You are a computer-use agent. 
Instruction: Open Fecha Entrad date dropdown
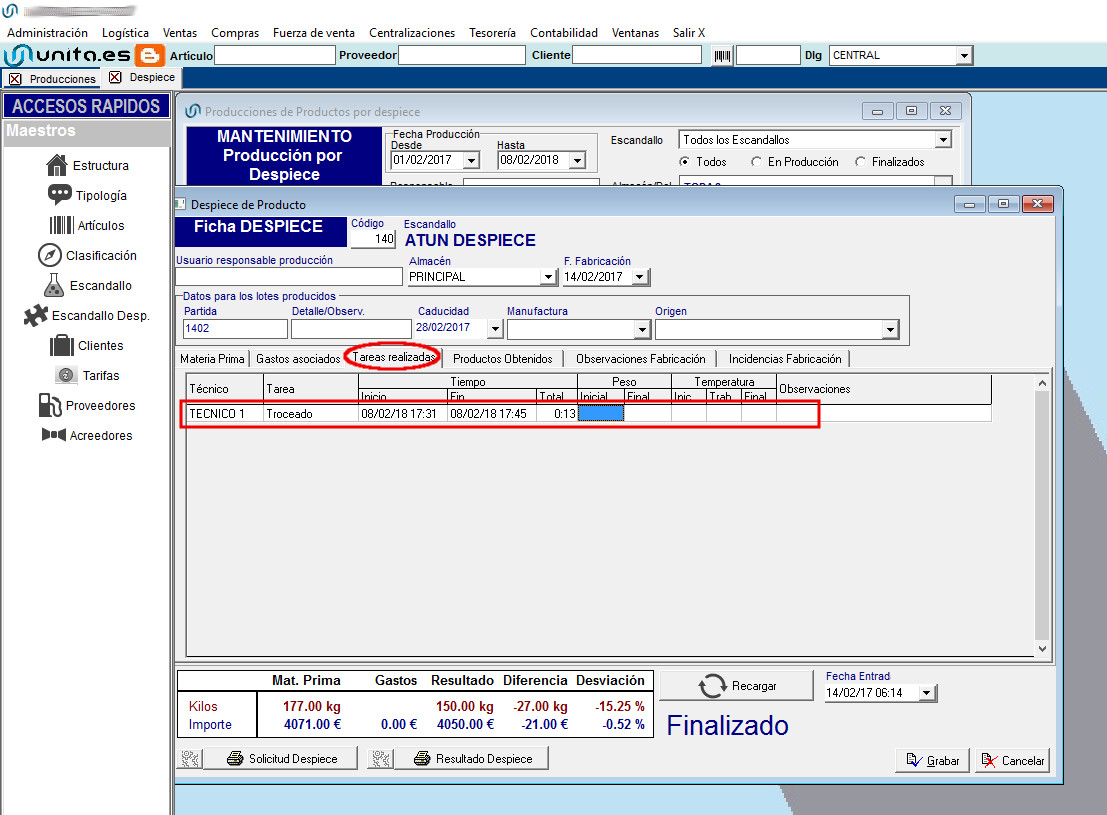coord(926,693)
